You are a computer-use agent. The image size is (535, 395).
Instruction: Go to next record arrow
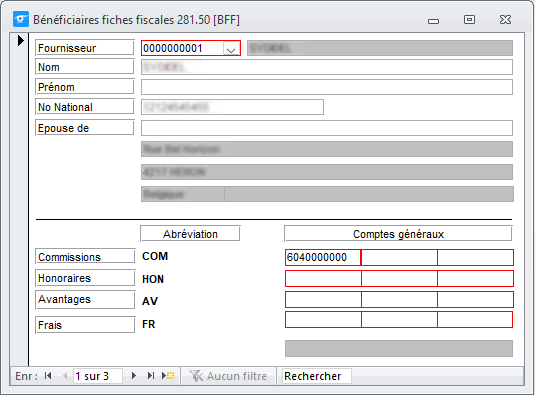[134, 376]
